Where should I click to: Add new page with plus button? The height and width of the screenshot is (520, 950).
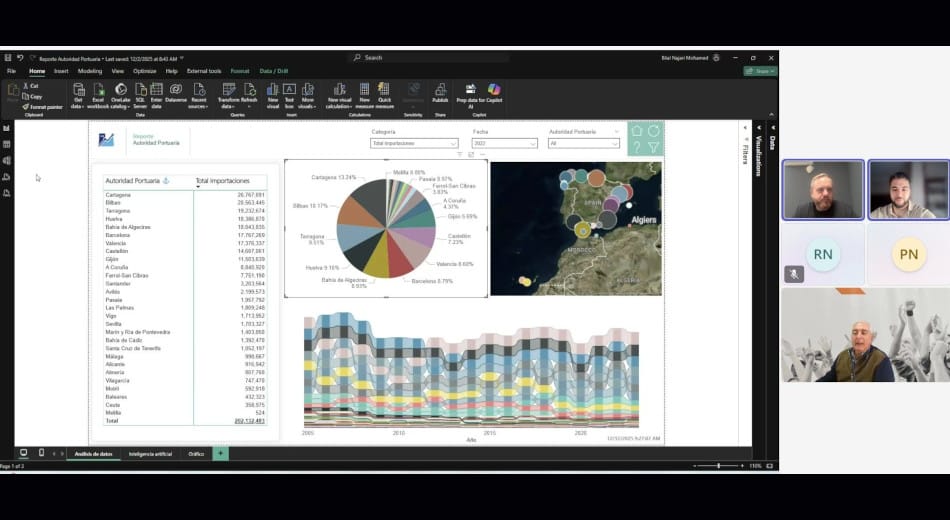(220, 453)
